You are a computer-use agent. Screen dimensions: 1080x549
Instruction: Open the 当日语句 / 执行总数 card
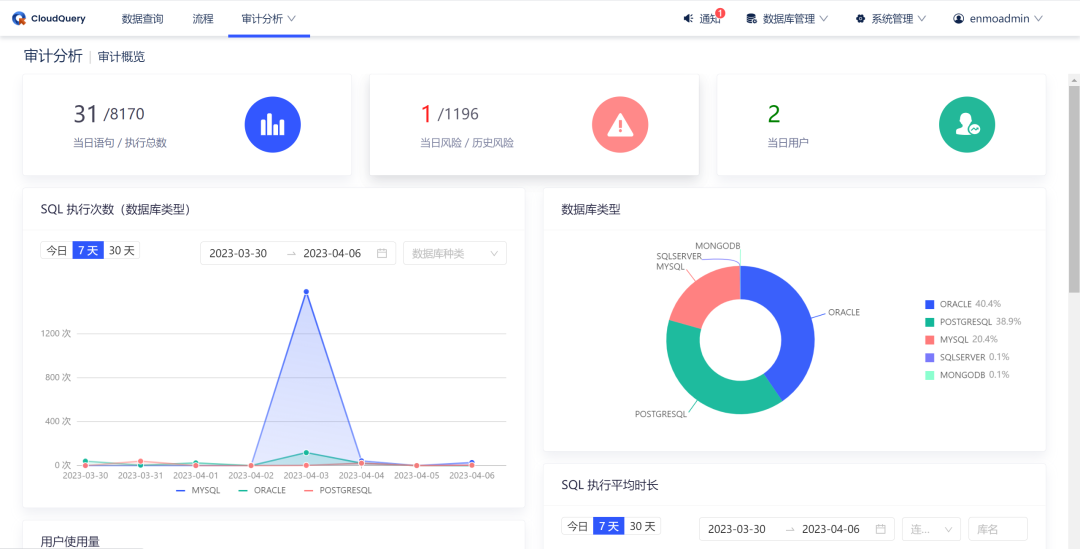[187, 125]
